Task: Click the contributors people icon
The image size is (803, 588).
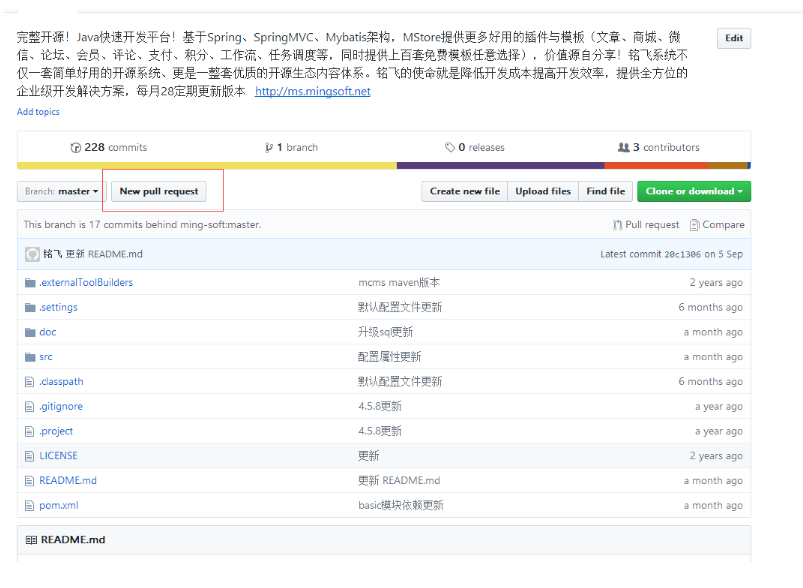Action: (624, 148)
